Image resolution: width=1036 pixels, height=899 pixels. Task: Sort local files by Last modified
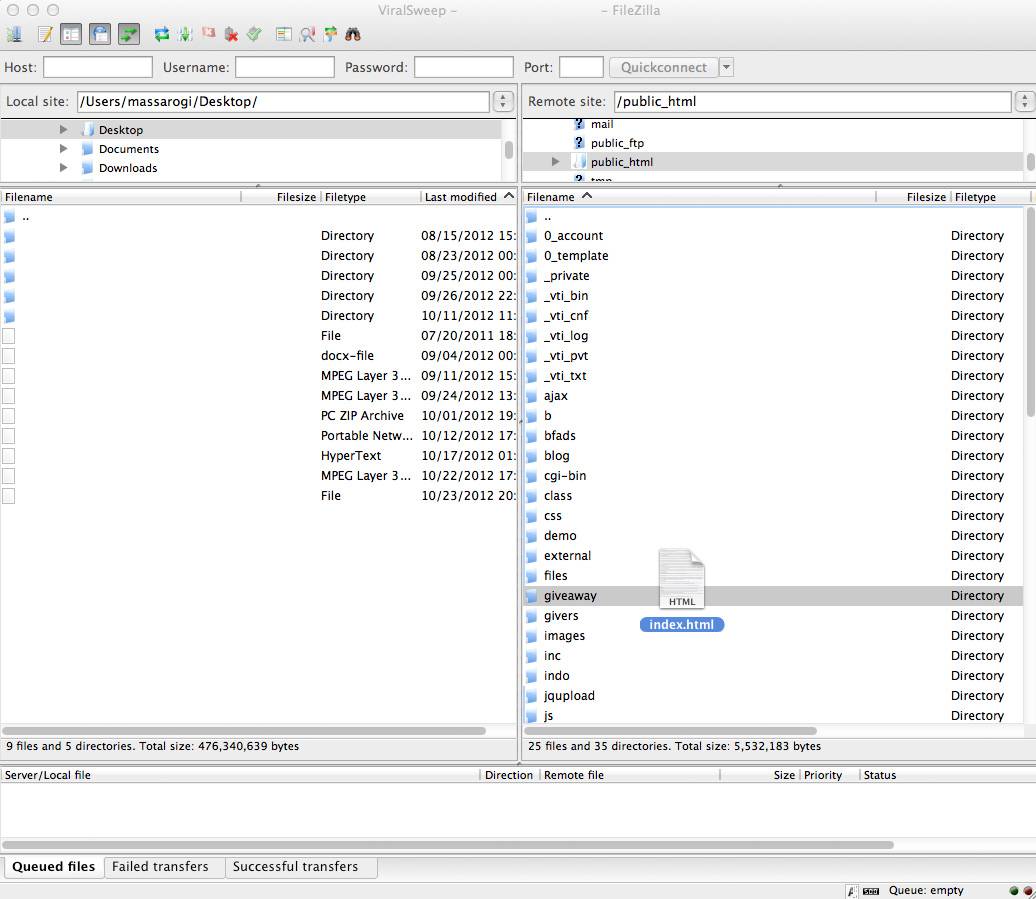(x=468, y=197)
